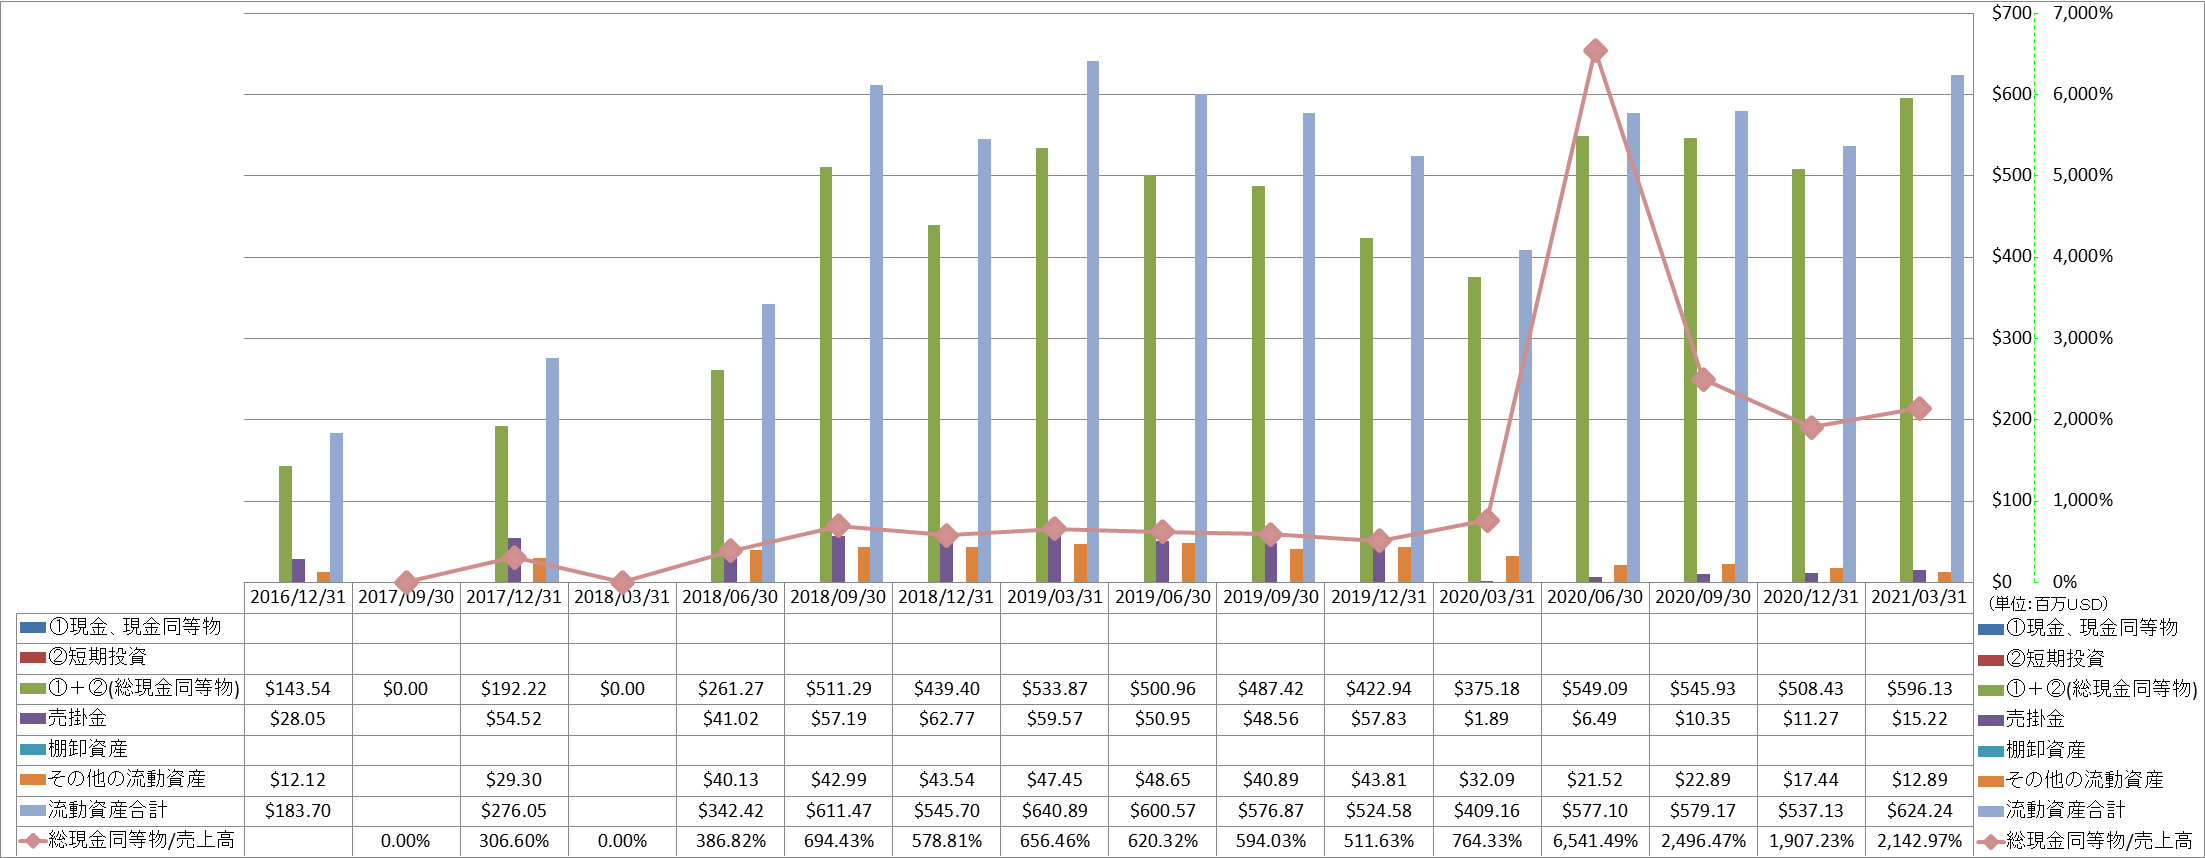Click the date header 2020/06/30
Viewport: 2205px width, 858px height.
(x=1595, y=597)
